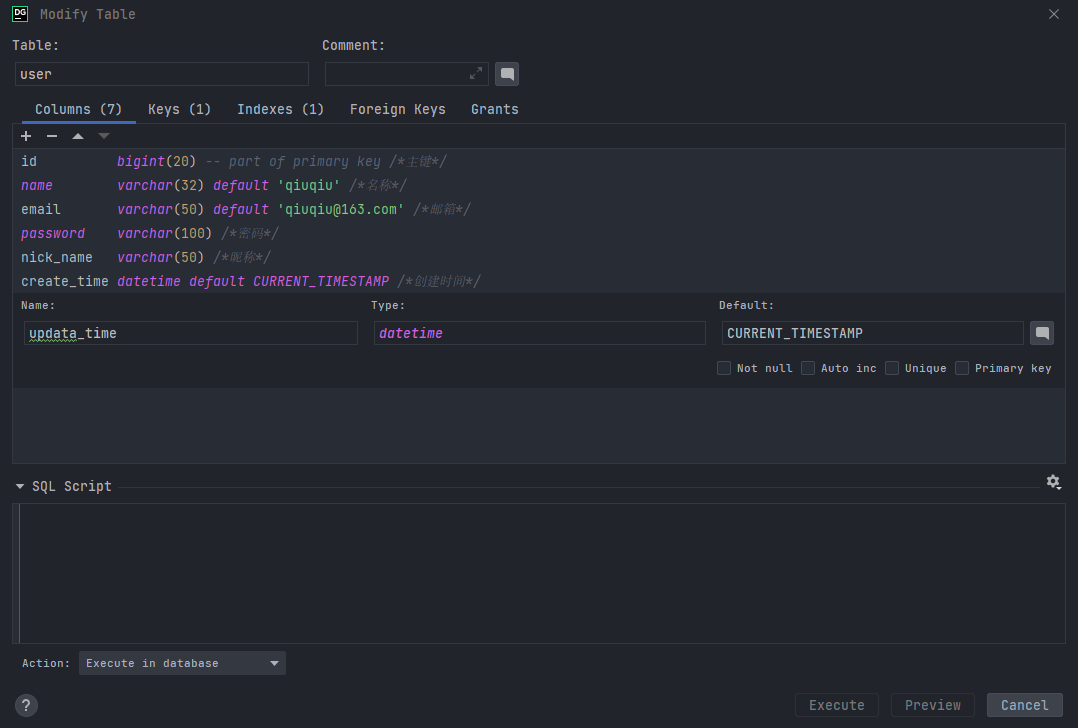Move column up with arrow icon
Viewport: 1078px width, 728px height.
click(x=78, y=136)
